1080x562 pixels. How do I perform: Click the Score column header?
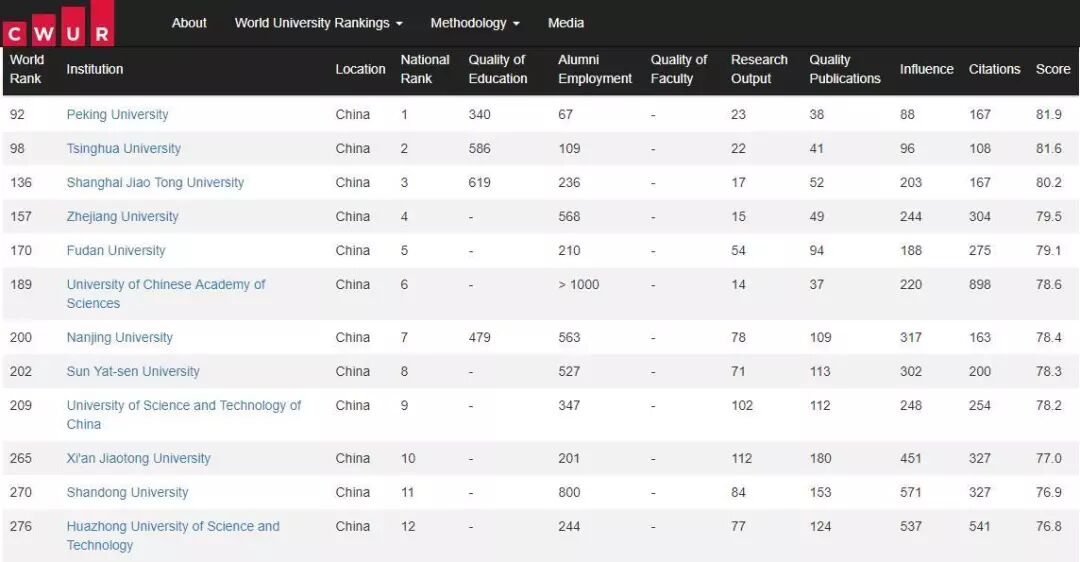(x=1052, y=69)
